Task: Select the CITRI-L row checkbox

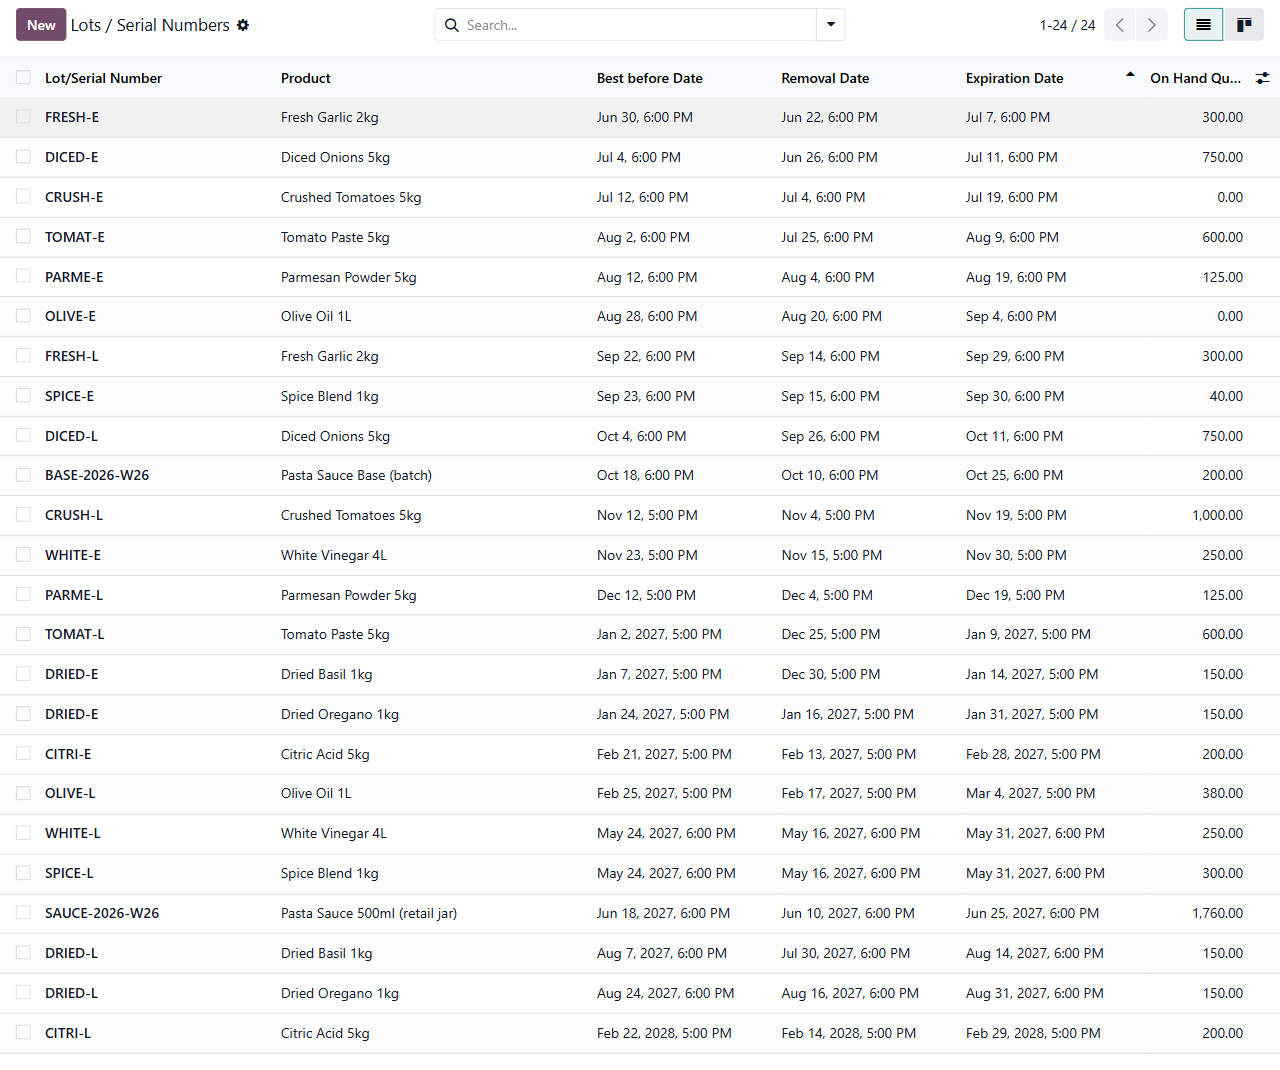Action: 23,1033
